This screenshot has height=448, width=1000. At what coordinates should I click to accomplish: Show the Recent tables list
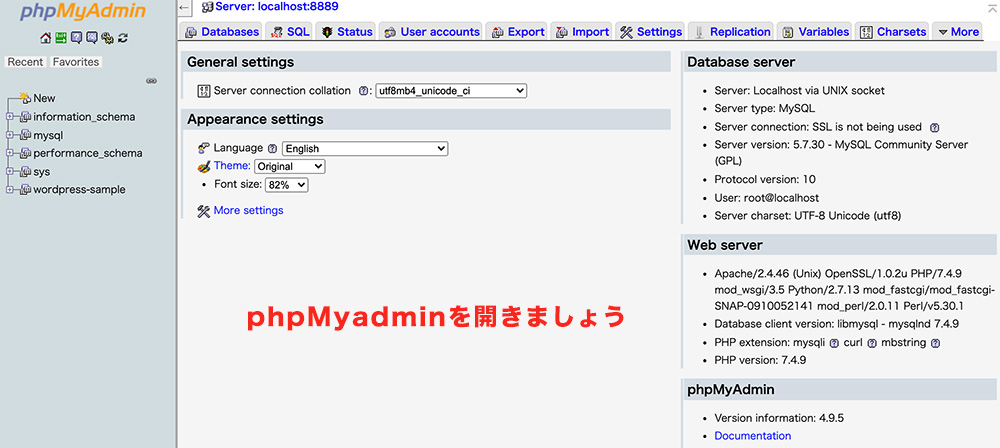[x=26, y=62]
